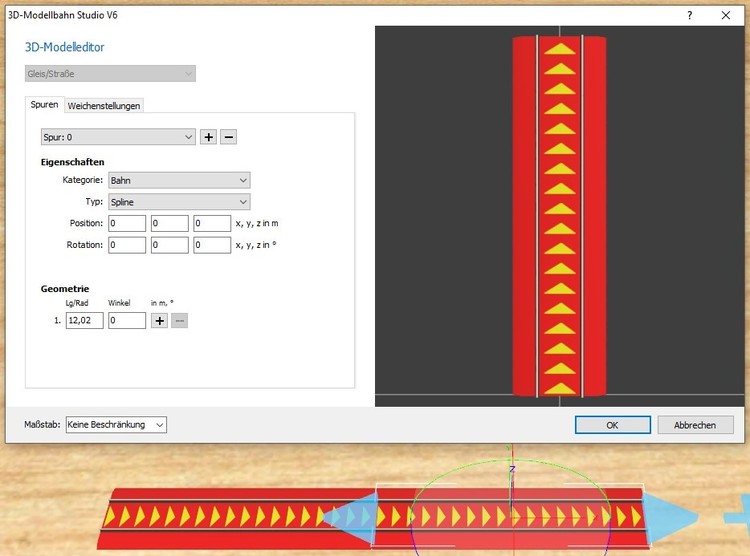Add a new track with plus icon beside Spur
This screenshot has height=556, width=750.
tap(208, 137)
